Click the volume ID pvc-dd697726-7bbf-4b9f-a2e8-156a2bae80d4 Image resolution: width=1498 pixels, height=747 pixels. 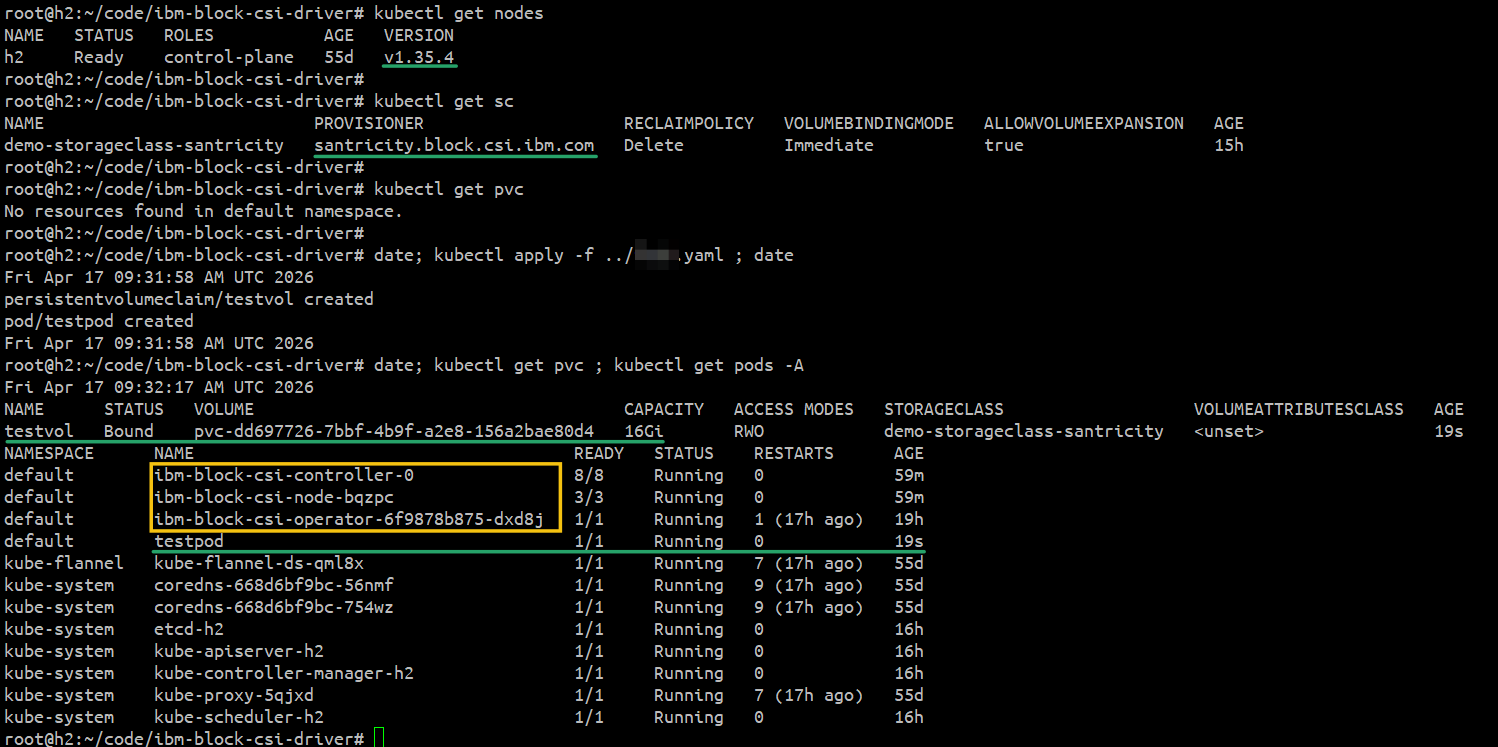click(394, 431)
